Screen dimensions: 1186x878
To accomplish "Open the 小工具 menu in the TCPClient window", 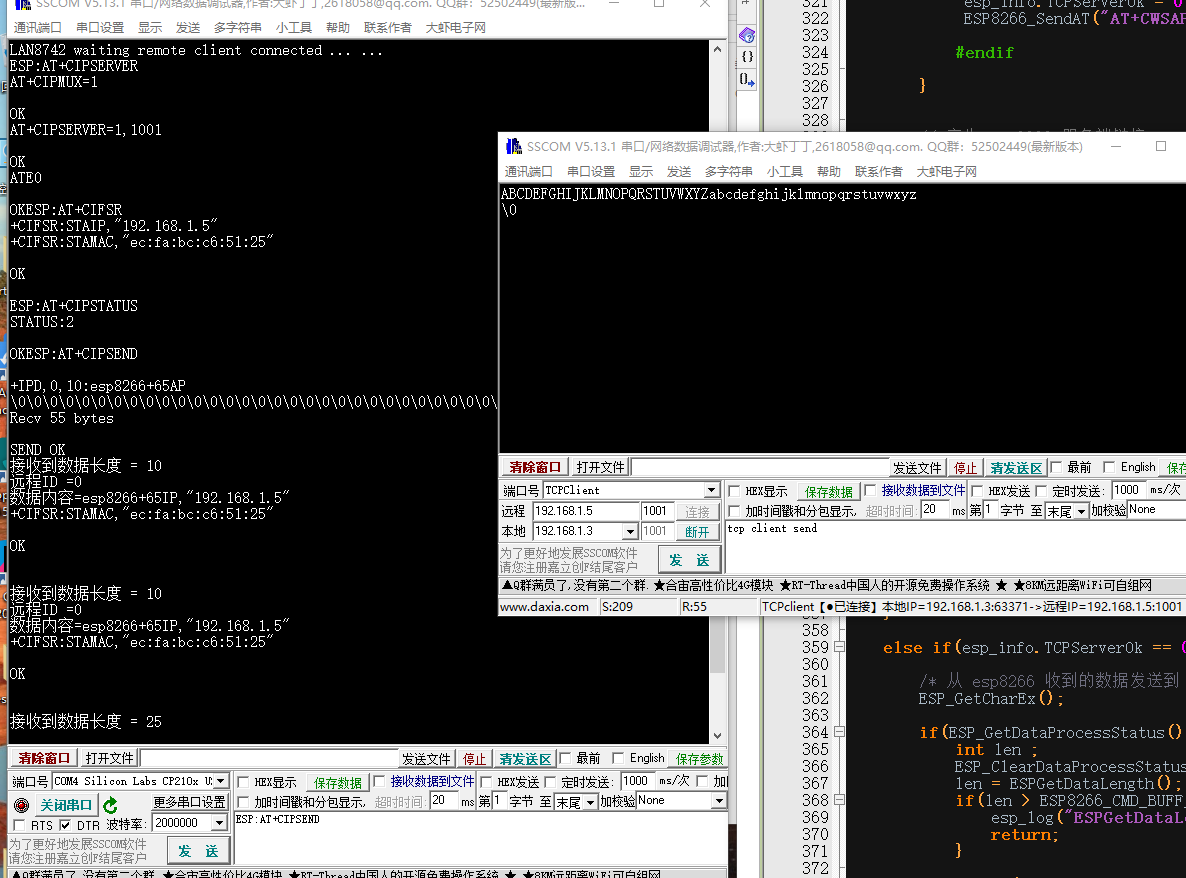I will click(784, 171).
